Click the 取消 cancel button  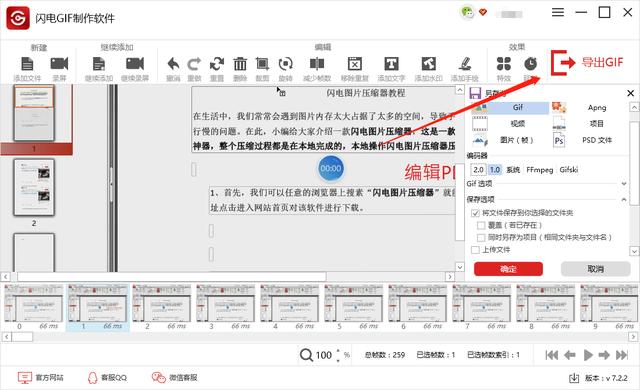tap(596, 269)
